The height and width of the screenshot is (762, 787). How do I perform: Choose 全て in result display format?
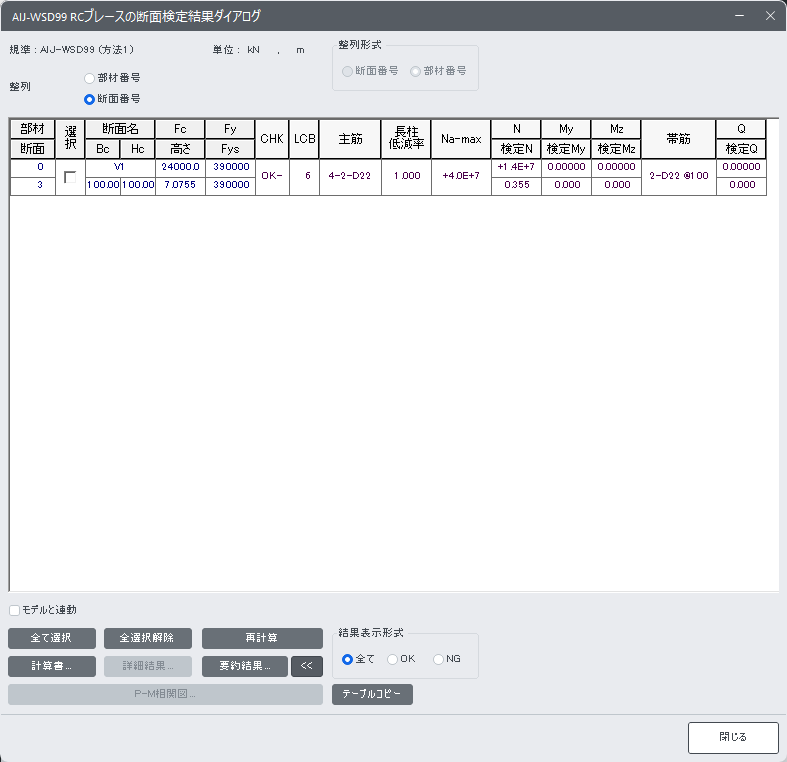[347, 659]
